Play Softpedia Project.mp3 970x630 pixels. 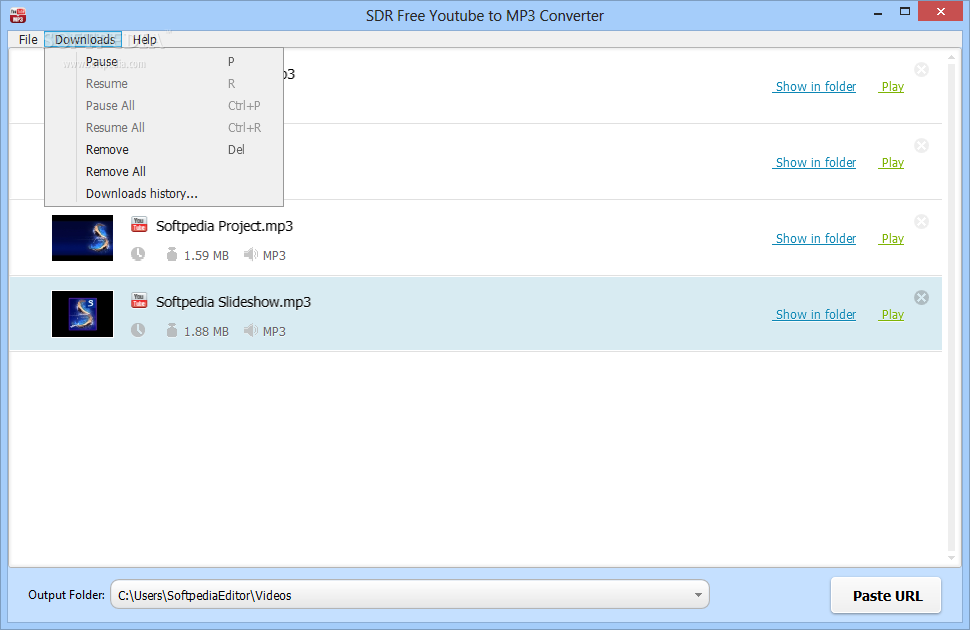tap(892, 239)
